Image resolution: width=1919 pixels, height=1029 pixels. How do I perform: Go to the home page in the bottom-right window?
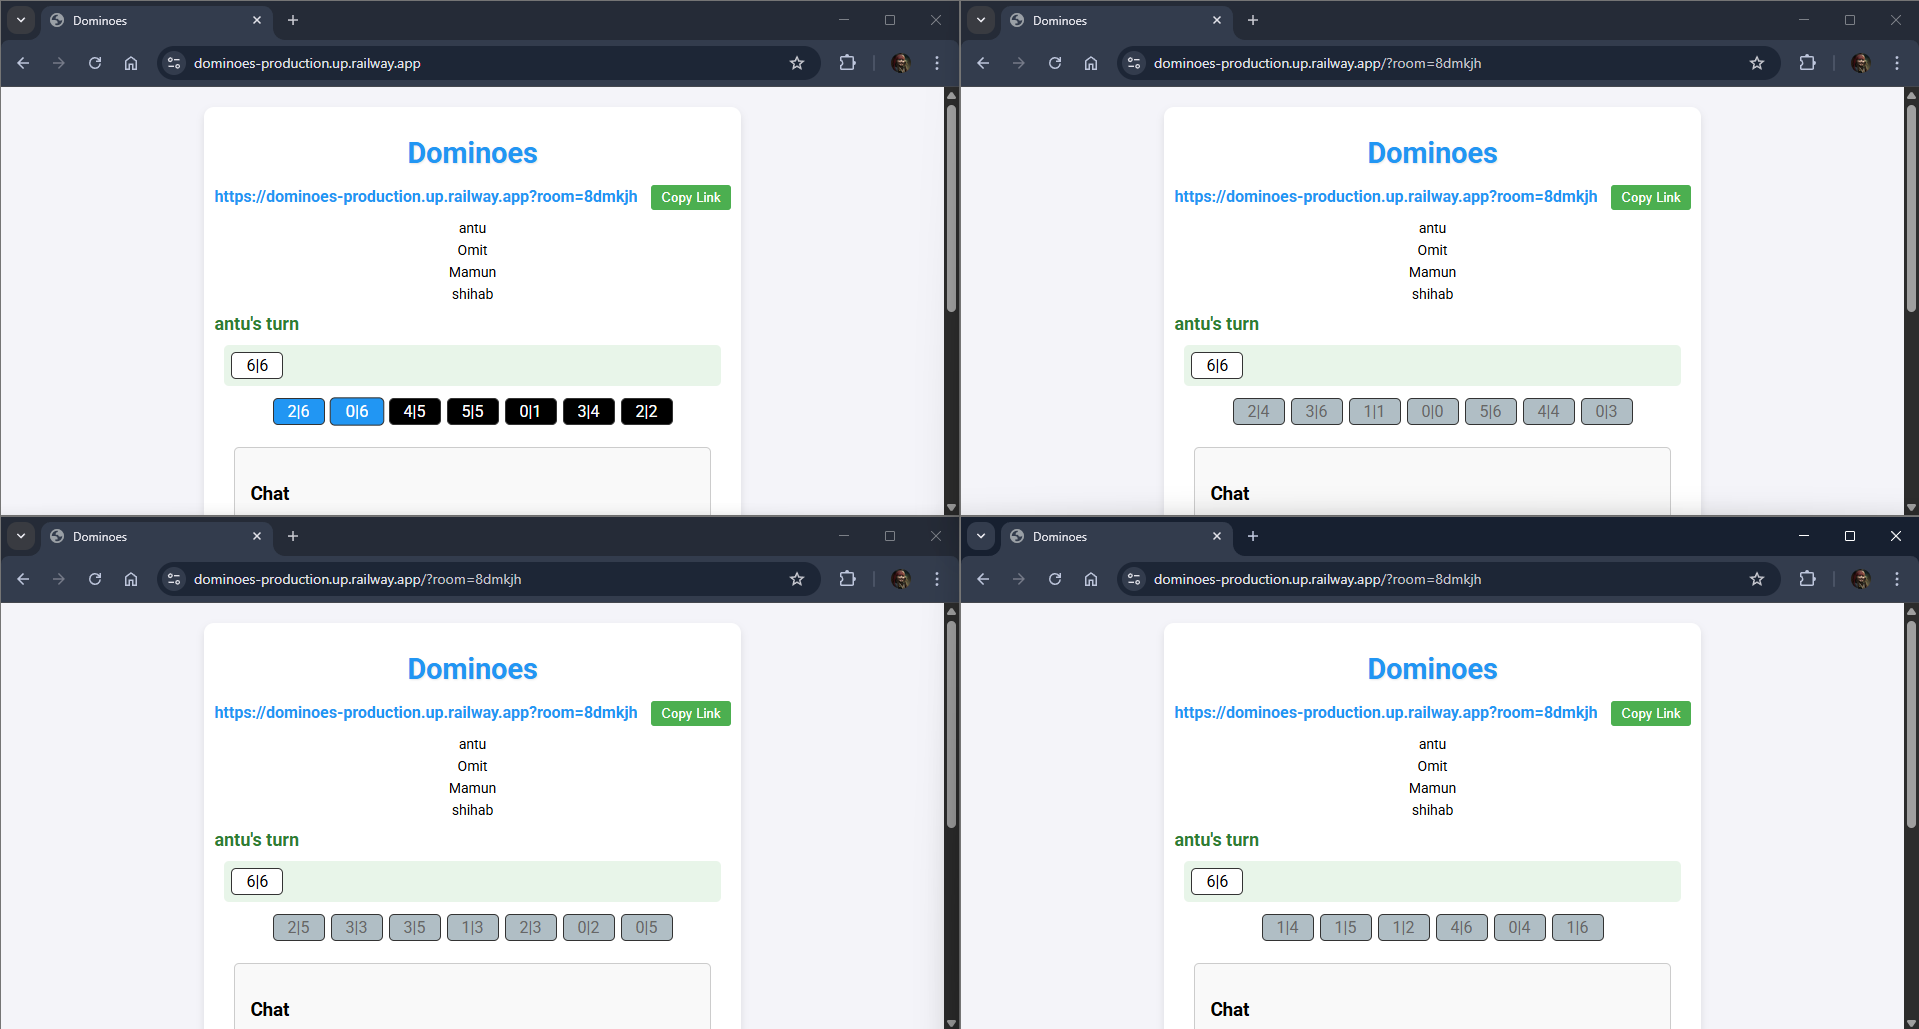pos(1091,579)
